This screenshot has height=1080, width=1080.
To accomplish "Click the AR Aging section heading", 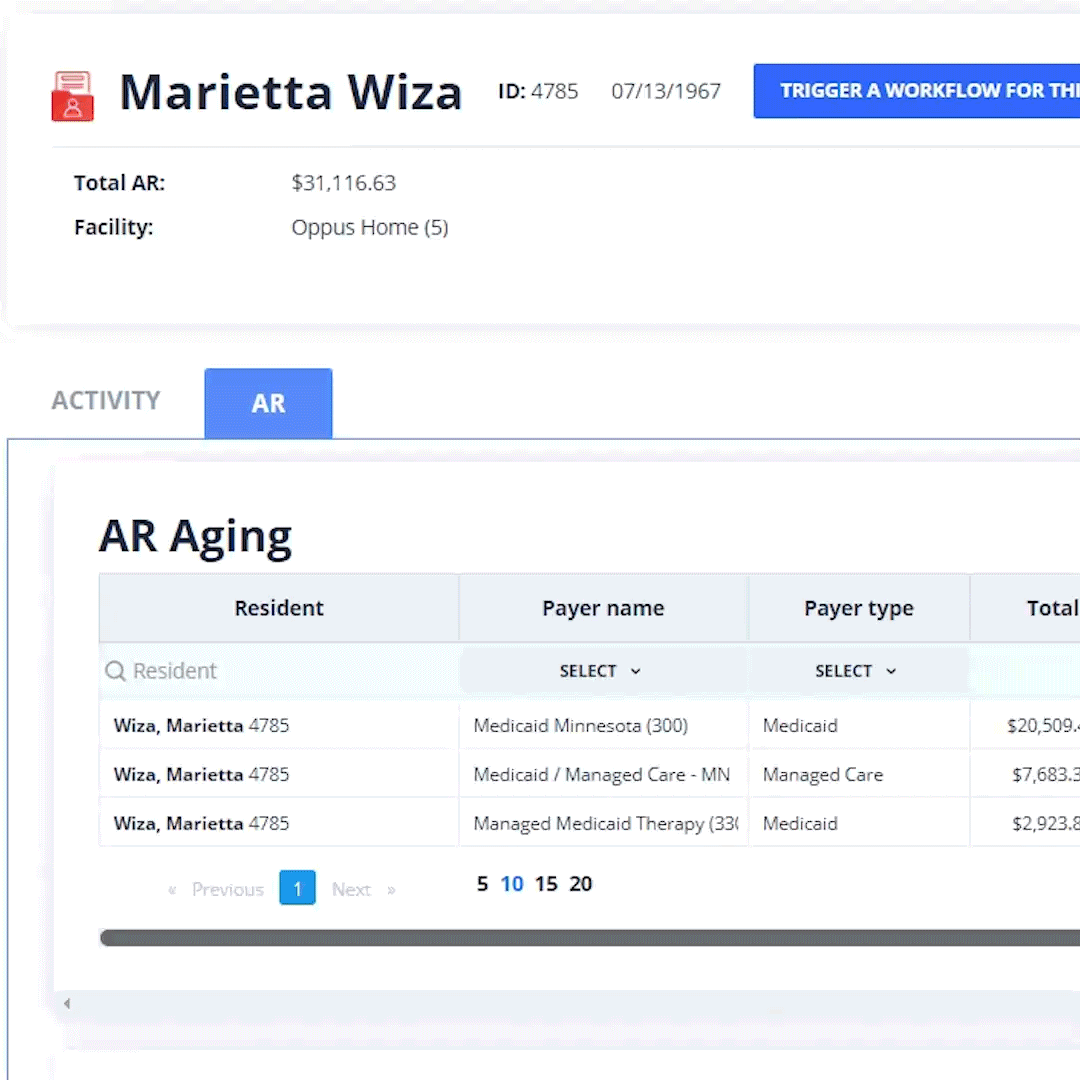I will 196,537.
